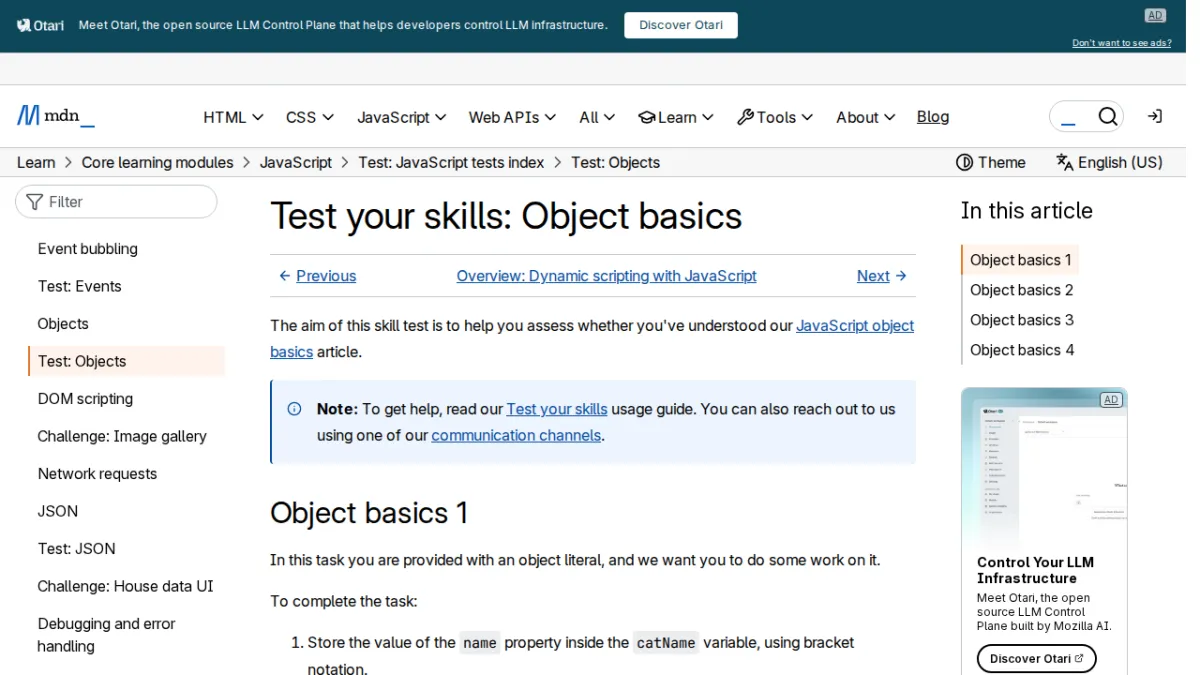The height and width of the screenshot is (675, 1200).
Task: Open the Learn menu
Action: click(676, 117)
